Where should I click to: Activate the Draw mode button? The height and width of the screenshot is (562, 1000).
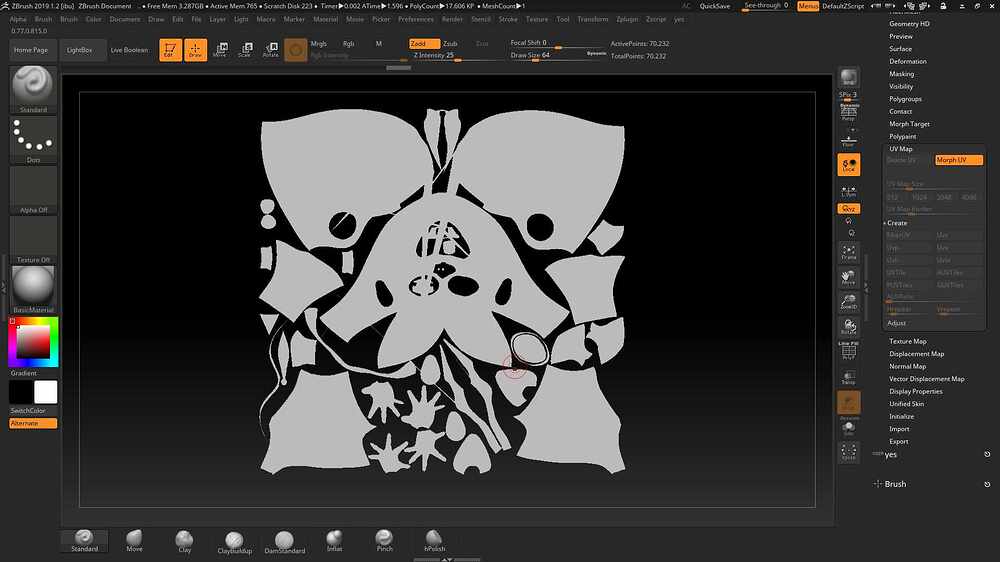(x=196, y=50)
